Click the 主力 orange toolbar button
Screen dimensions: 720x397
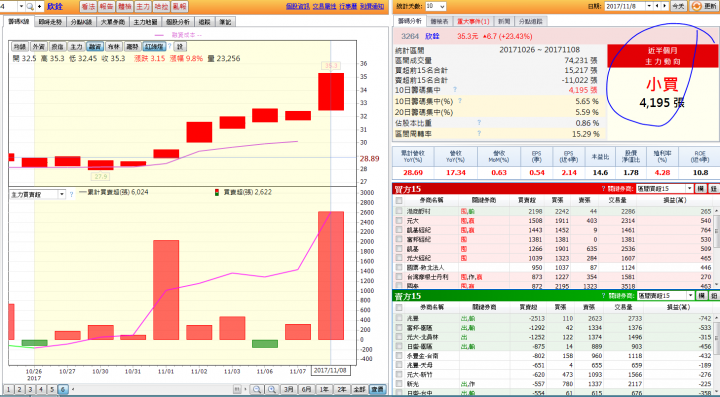(143, 6)
